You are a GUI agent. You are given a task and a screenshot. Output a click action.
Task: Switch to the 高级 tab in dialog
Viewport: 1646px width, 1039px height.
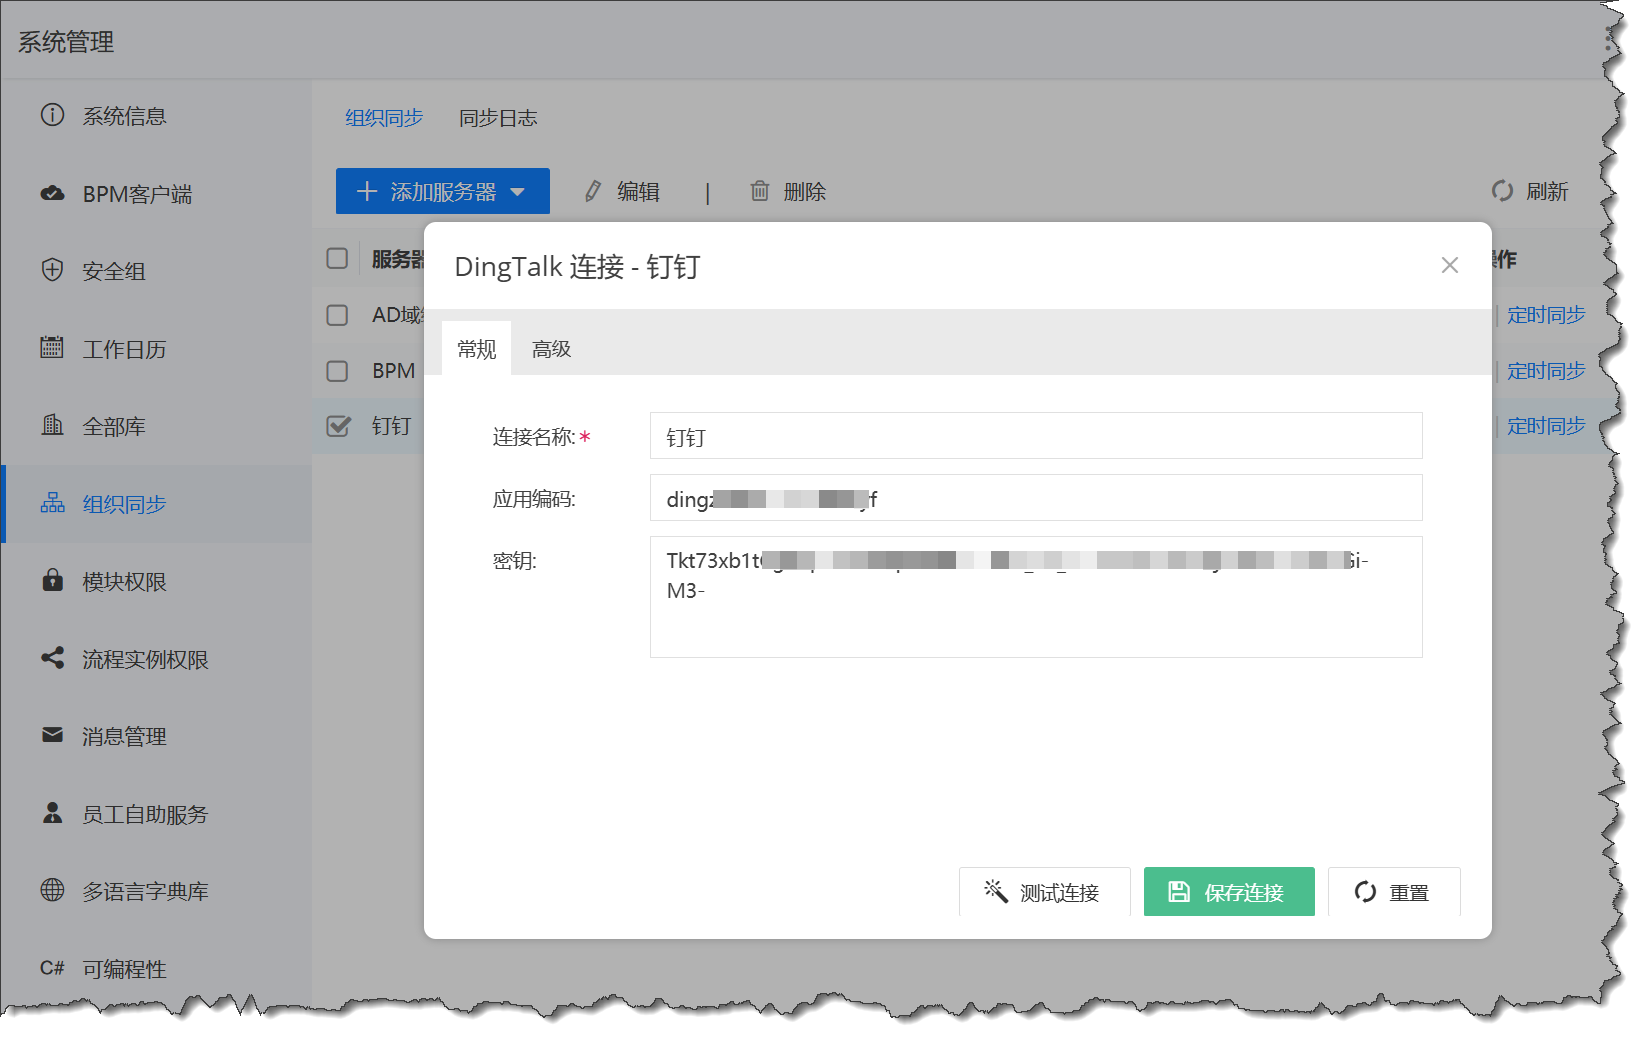coord(551,349)
